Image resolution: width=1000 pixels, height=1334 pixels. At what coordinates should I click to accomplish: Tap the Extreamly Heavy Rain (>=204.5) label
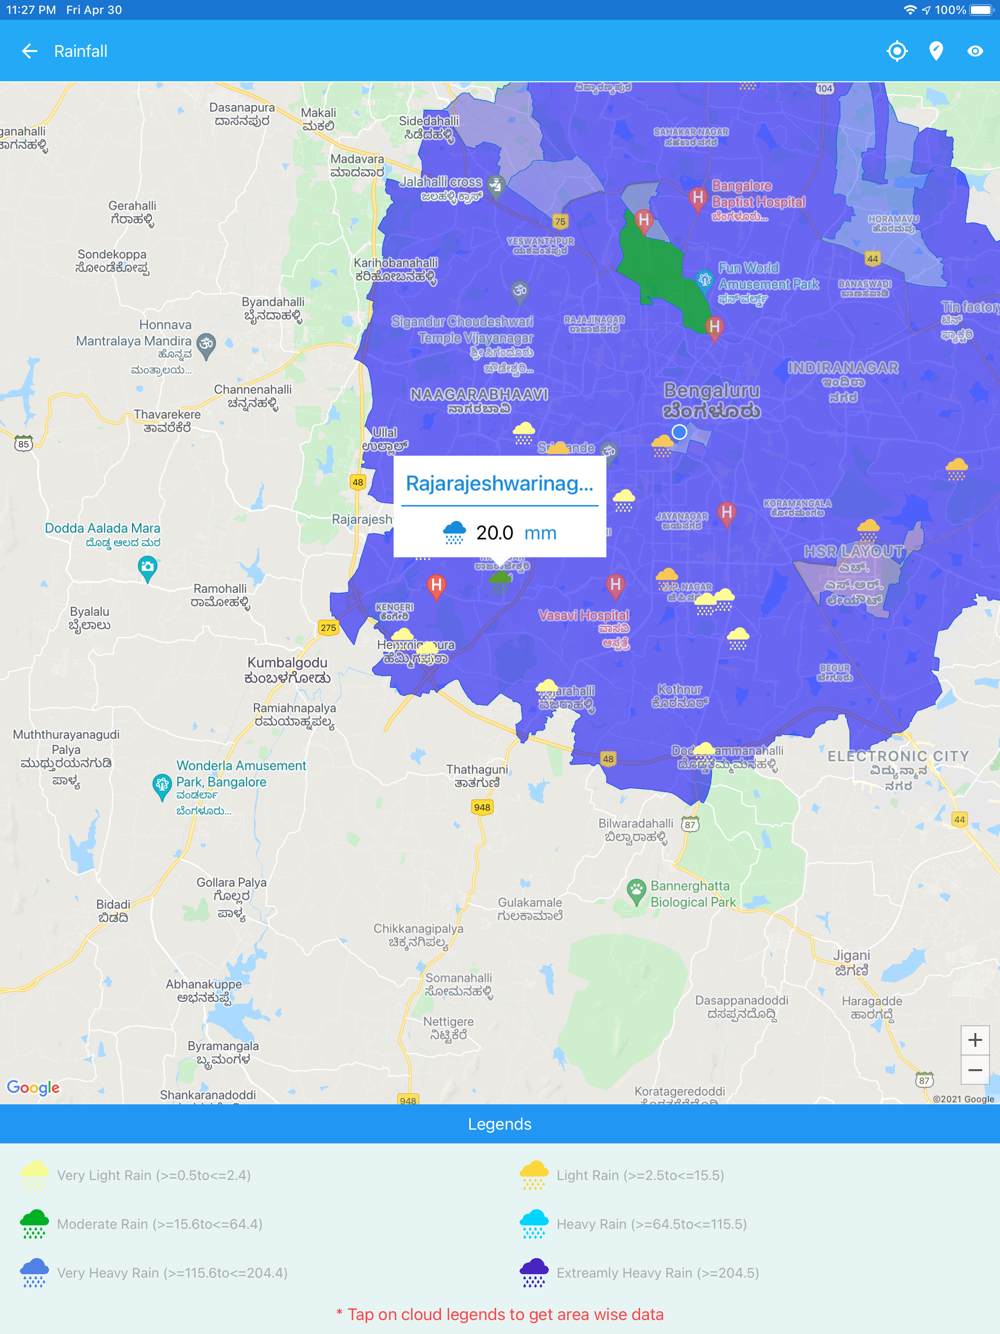(x=658, y=1273)
